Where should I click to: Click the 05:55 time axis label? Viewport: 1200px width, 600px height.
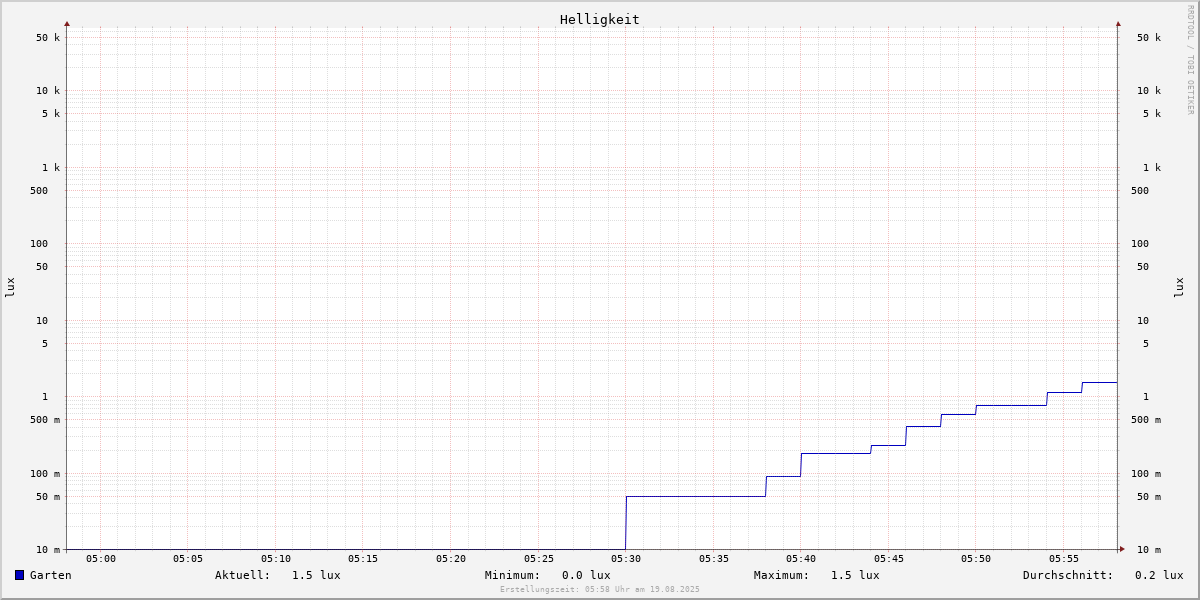1064,559
